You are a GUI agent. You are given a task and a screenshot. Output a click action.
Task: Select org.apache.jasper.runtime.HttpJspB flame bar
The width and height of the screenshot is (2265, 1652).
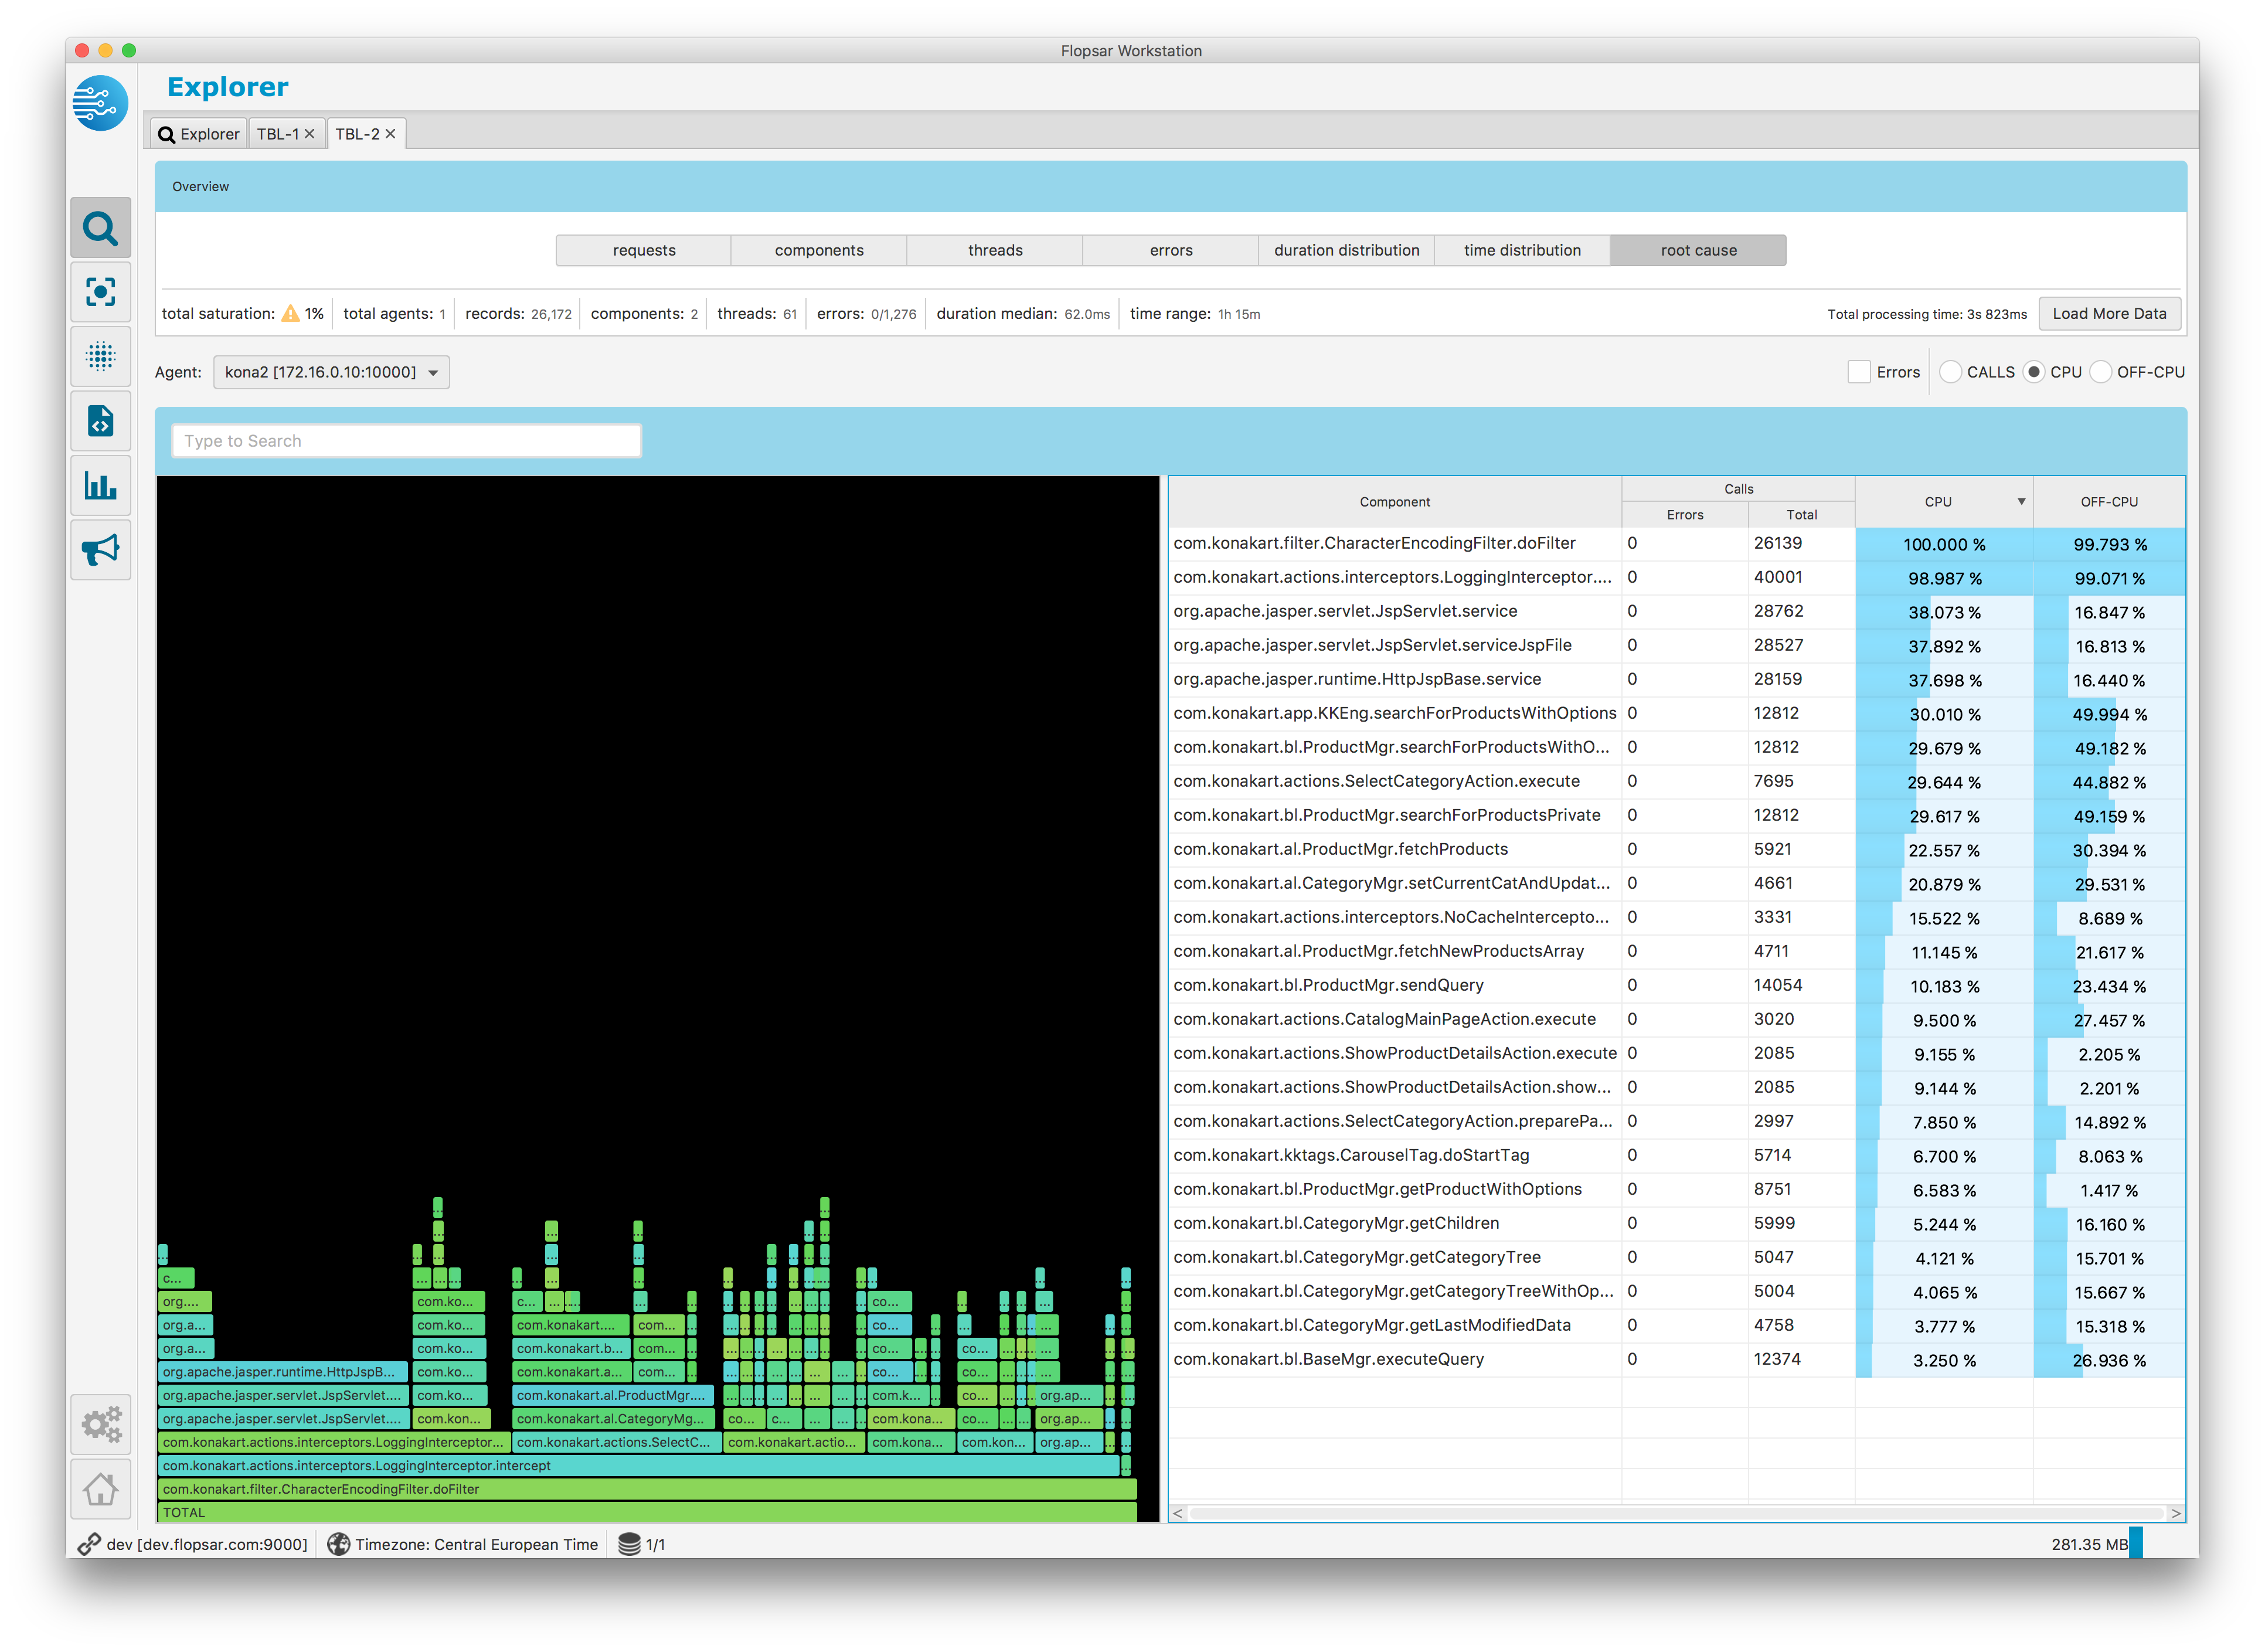(283, 1372)
